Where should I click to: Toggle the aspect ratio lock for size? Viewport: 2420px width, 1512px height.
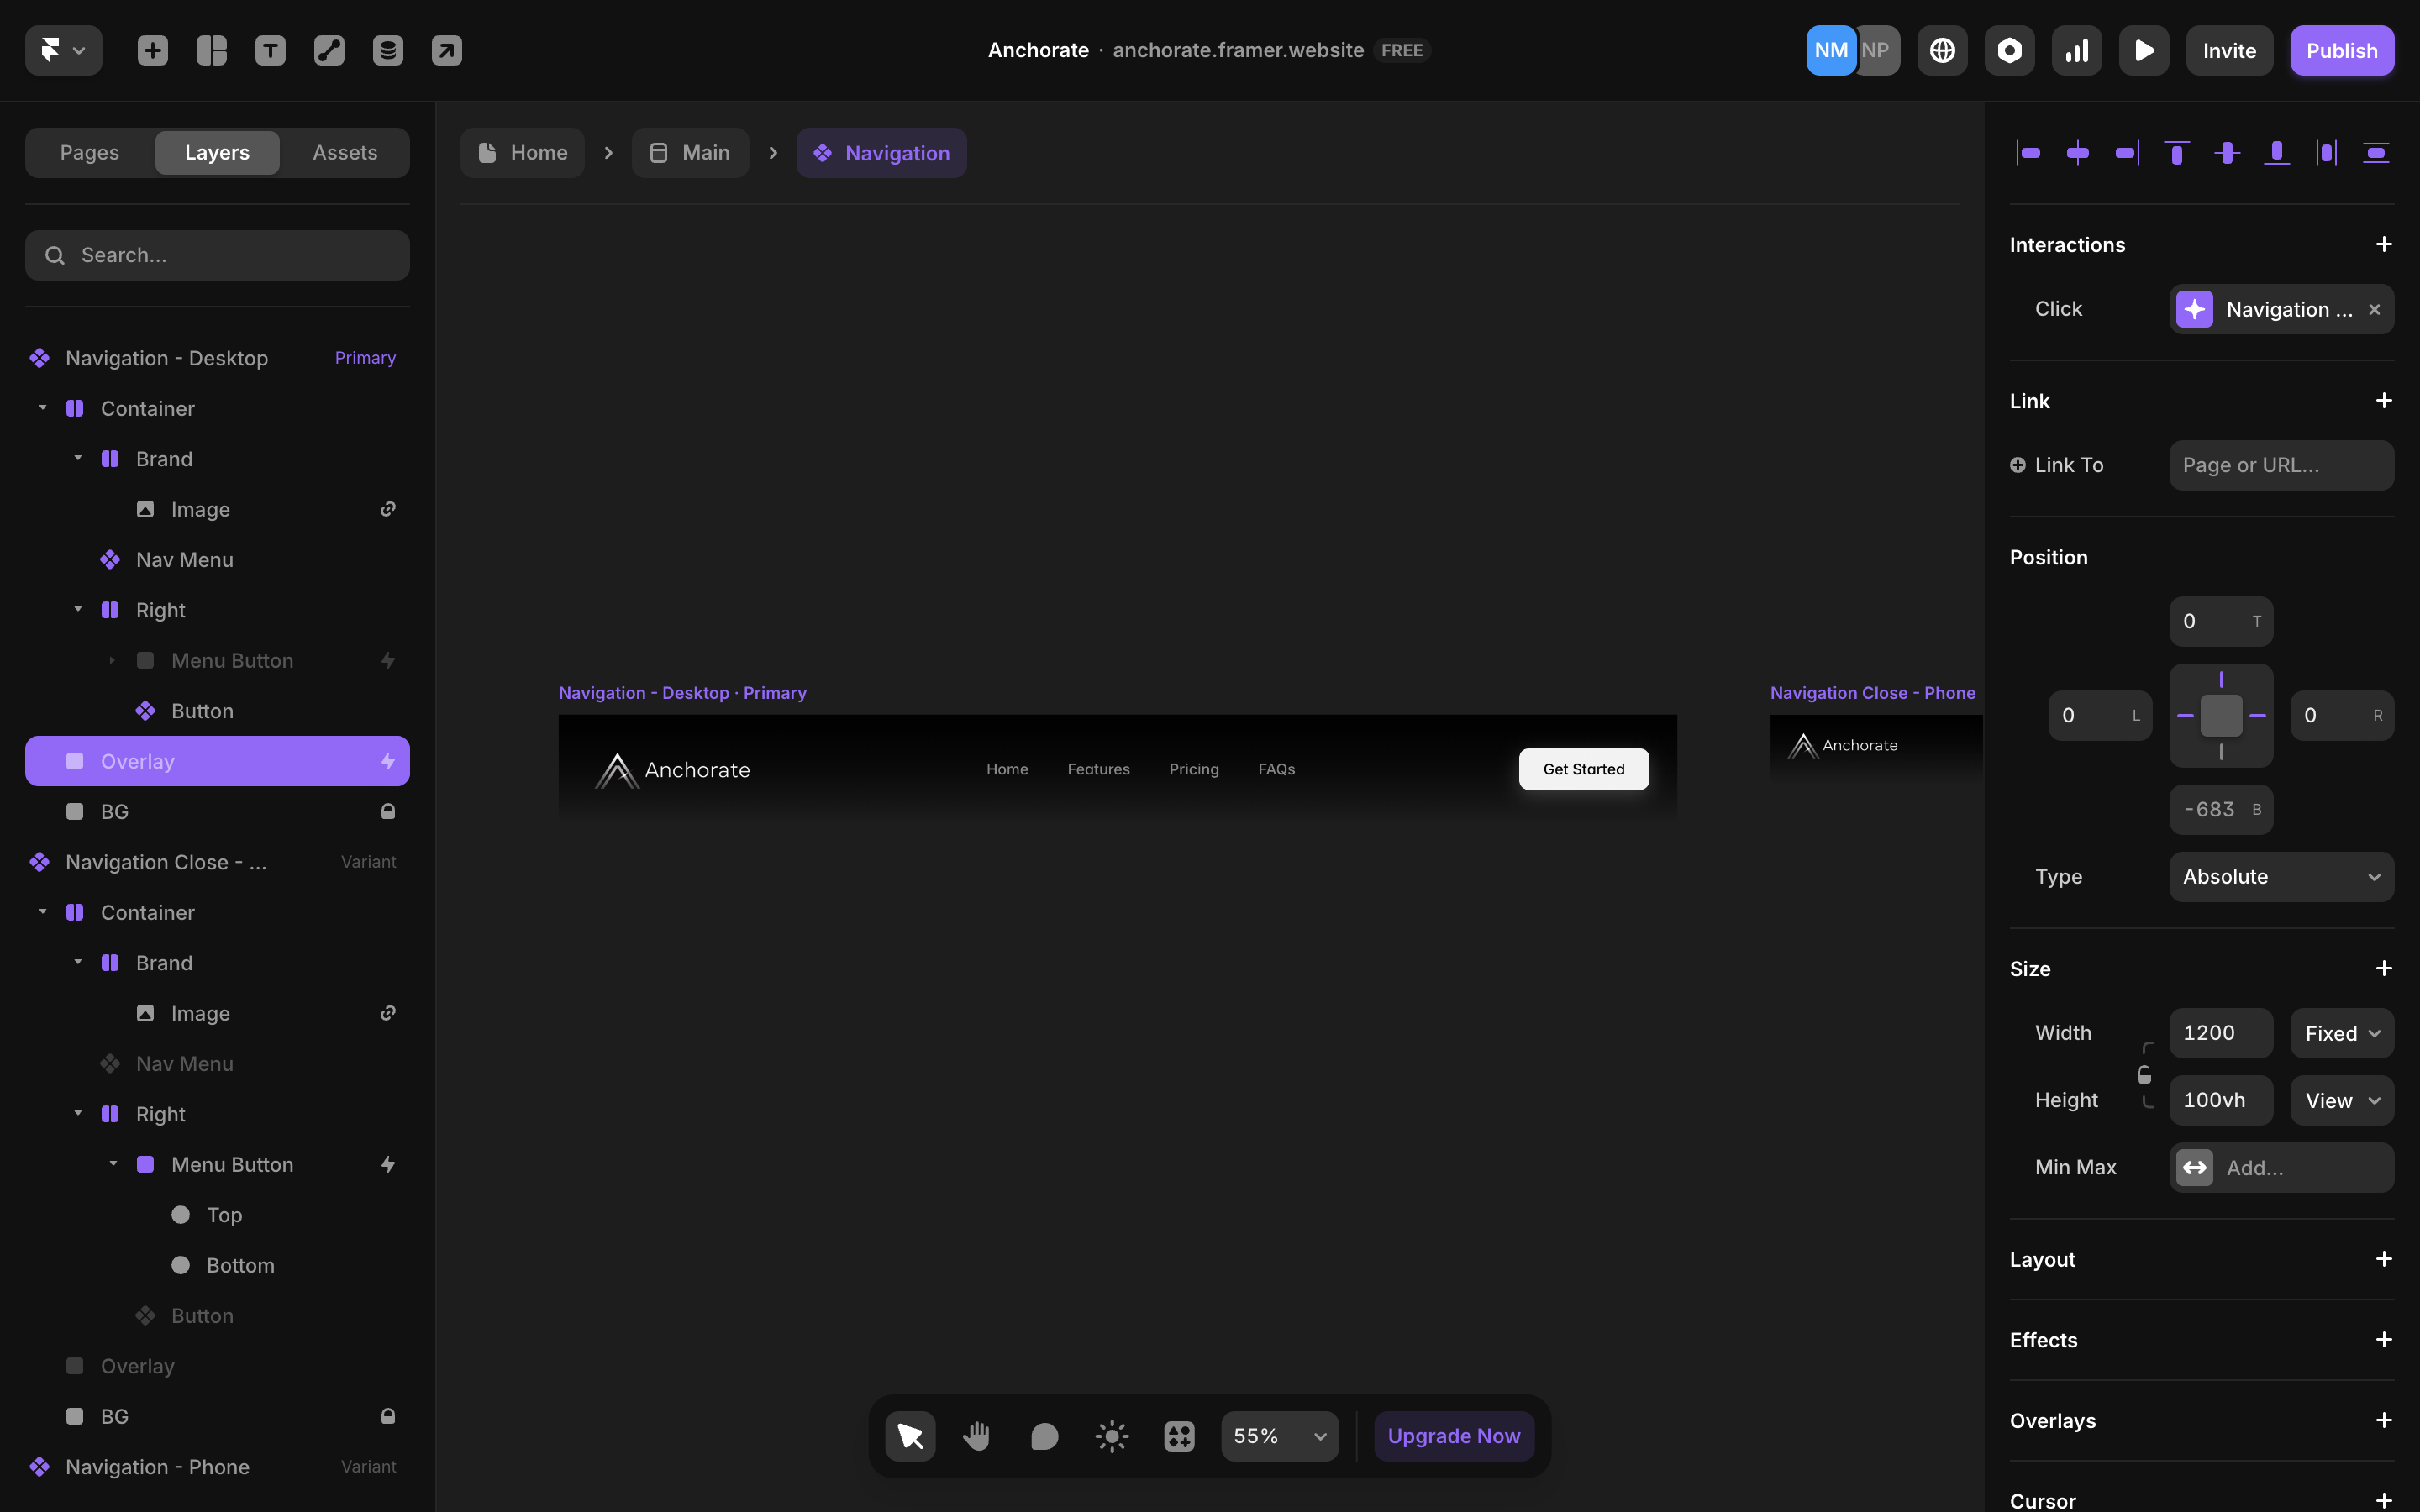pos(2144,1075)
